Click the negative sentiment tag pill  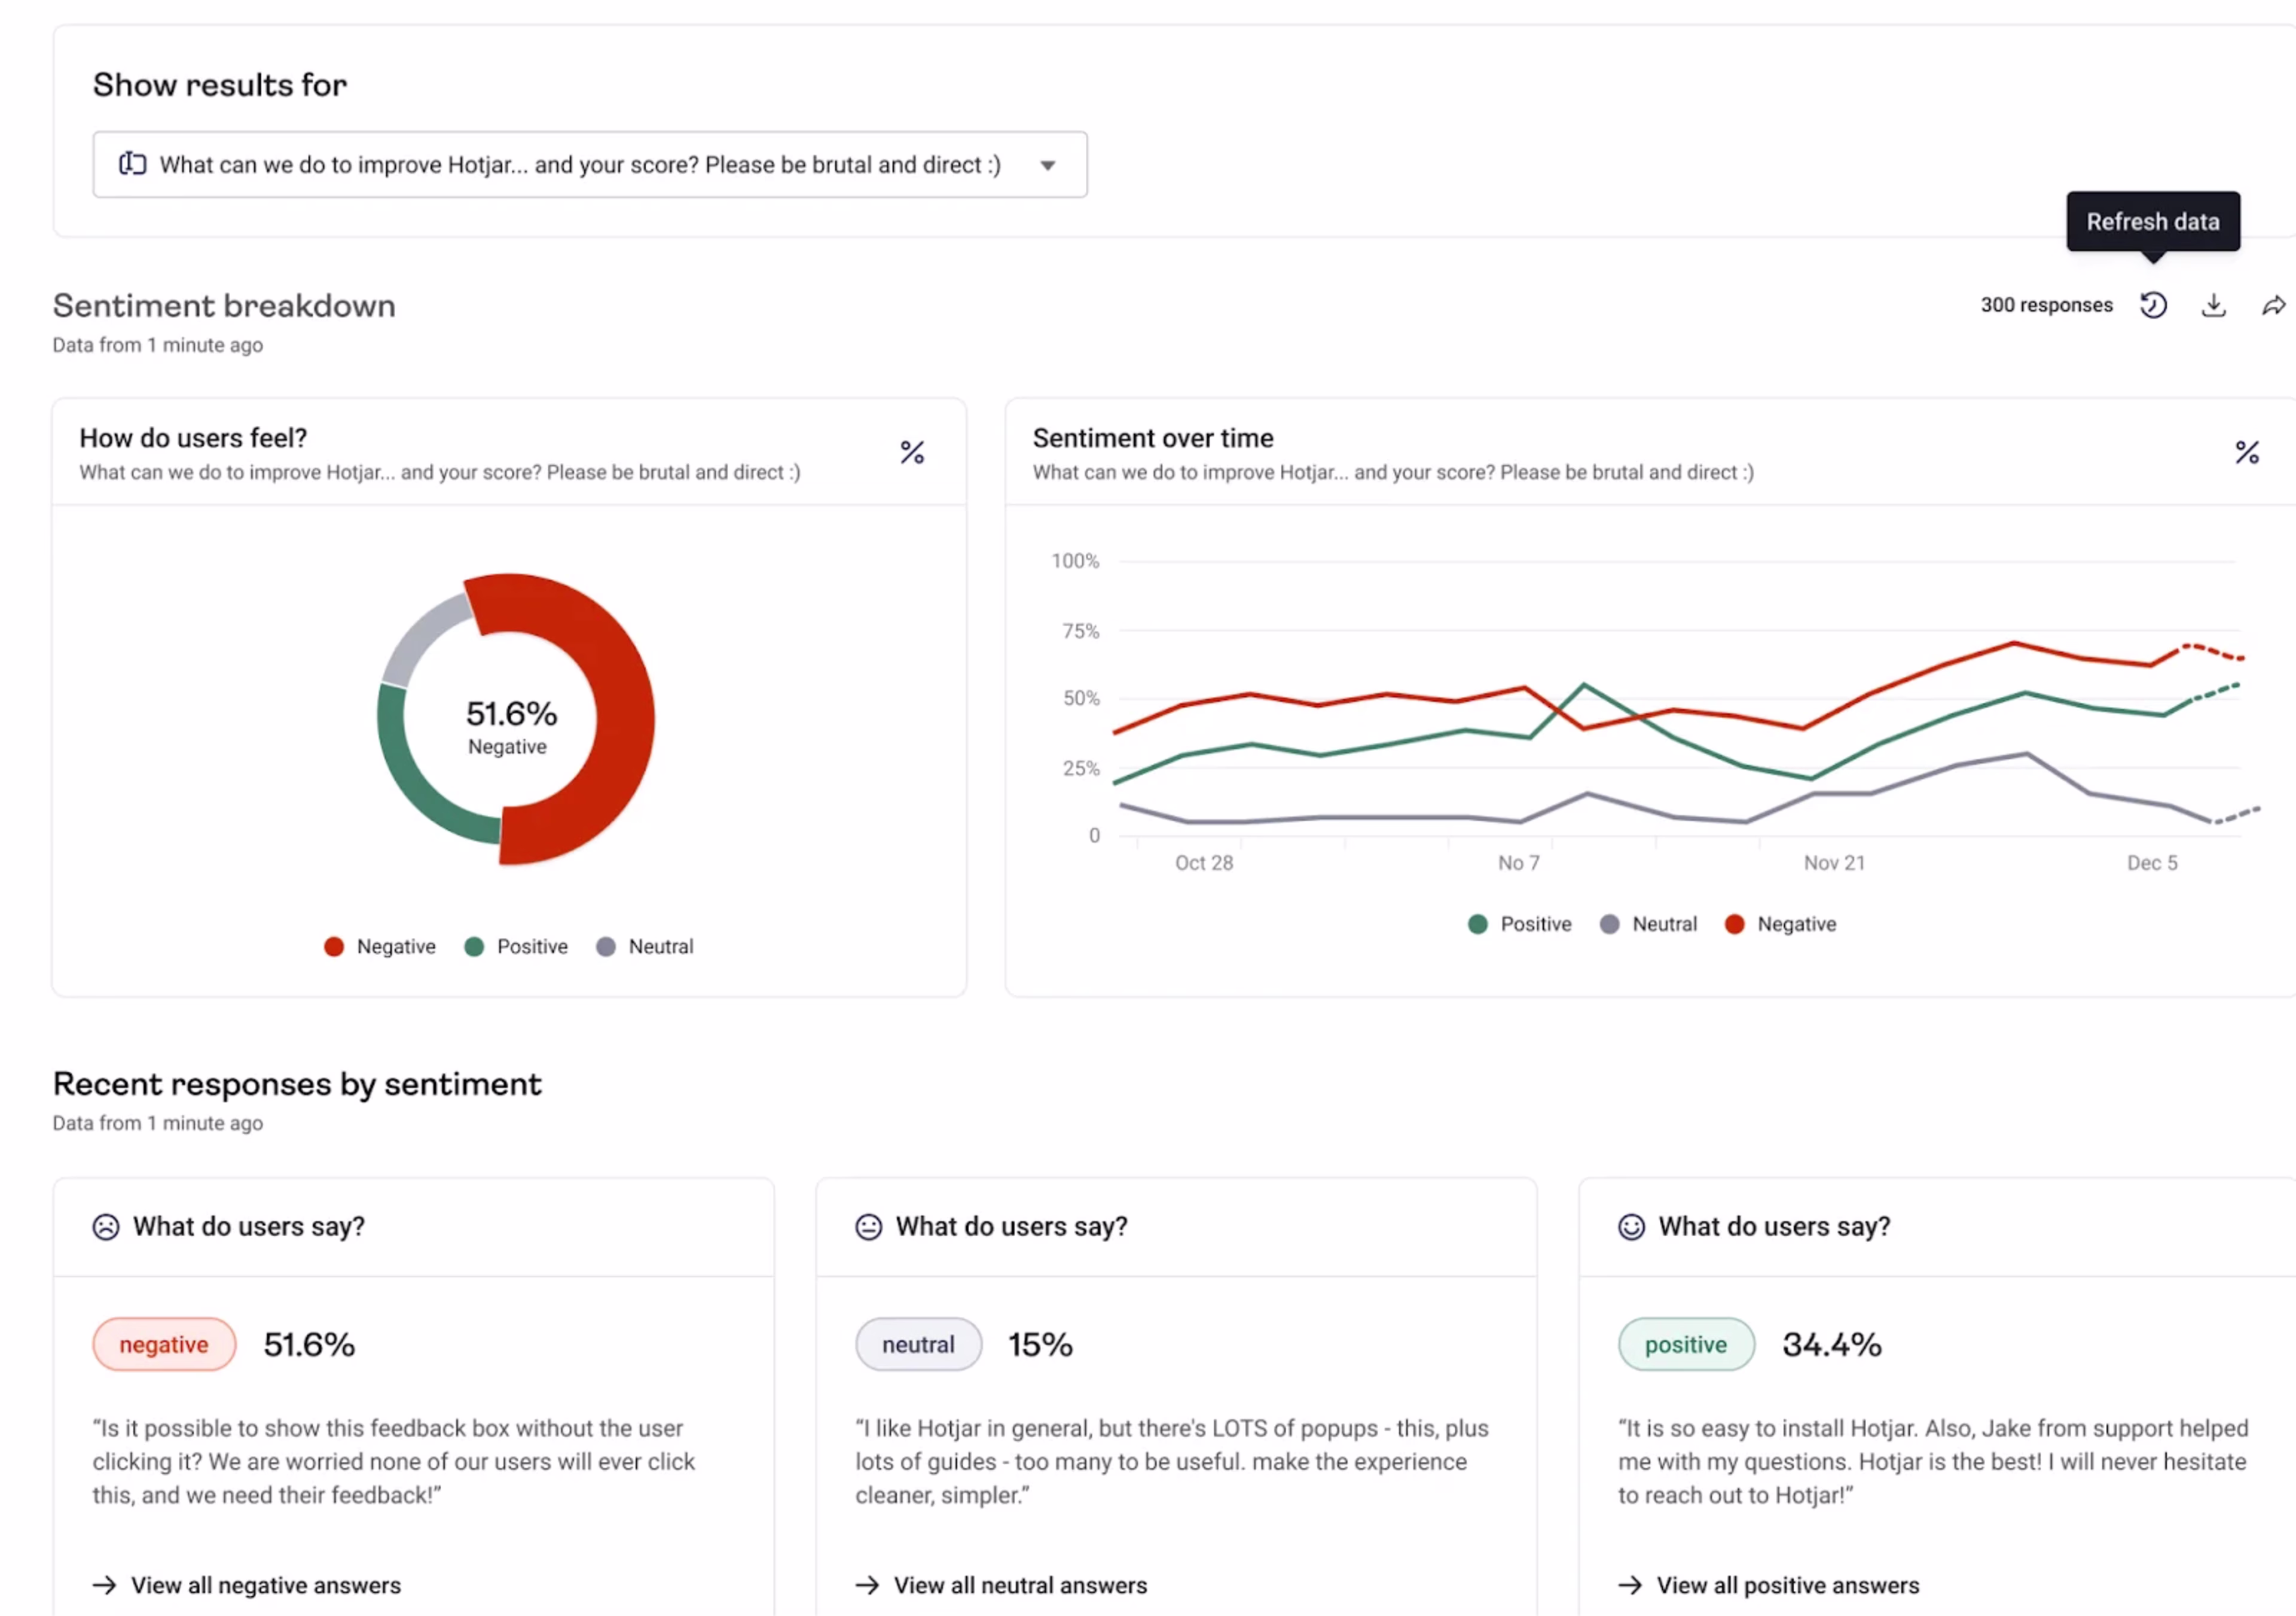(164, 1344)
